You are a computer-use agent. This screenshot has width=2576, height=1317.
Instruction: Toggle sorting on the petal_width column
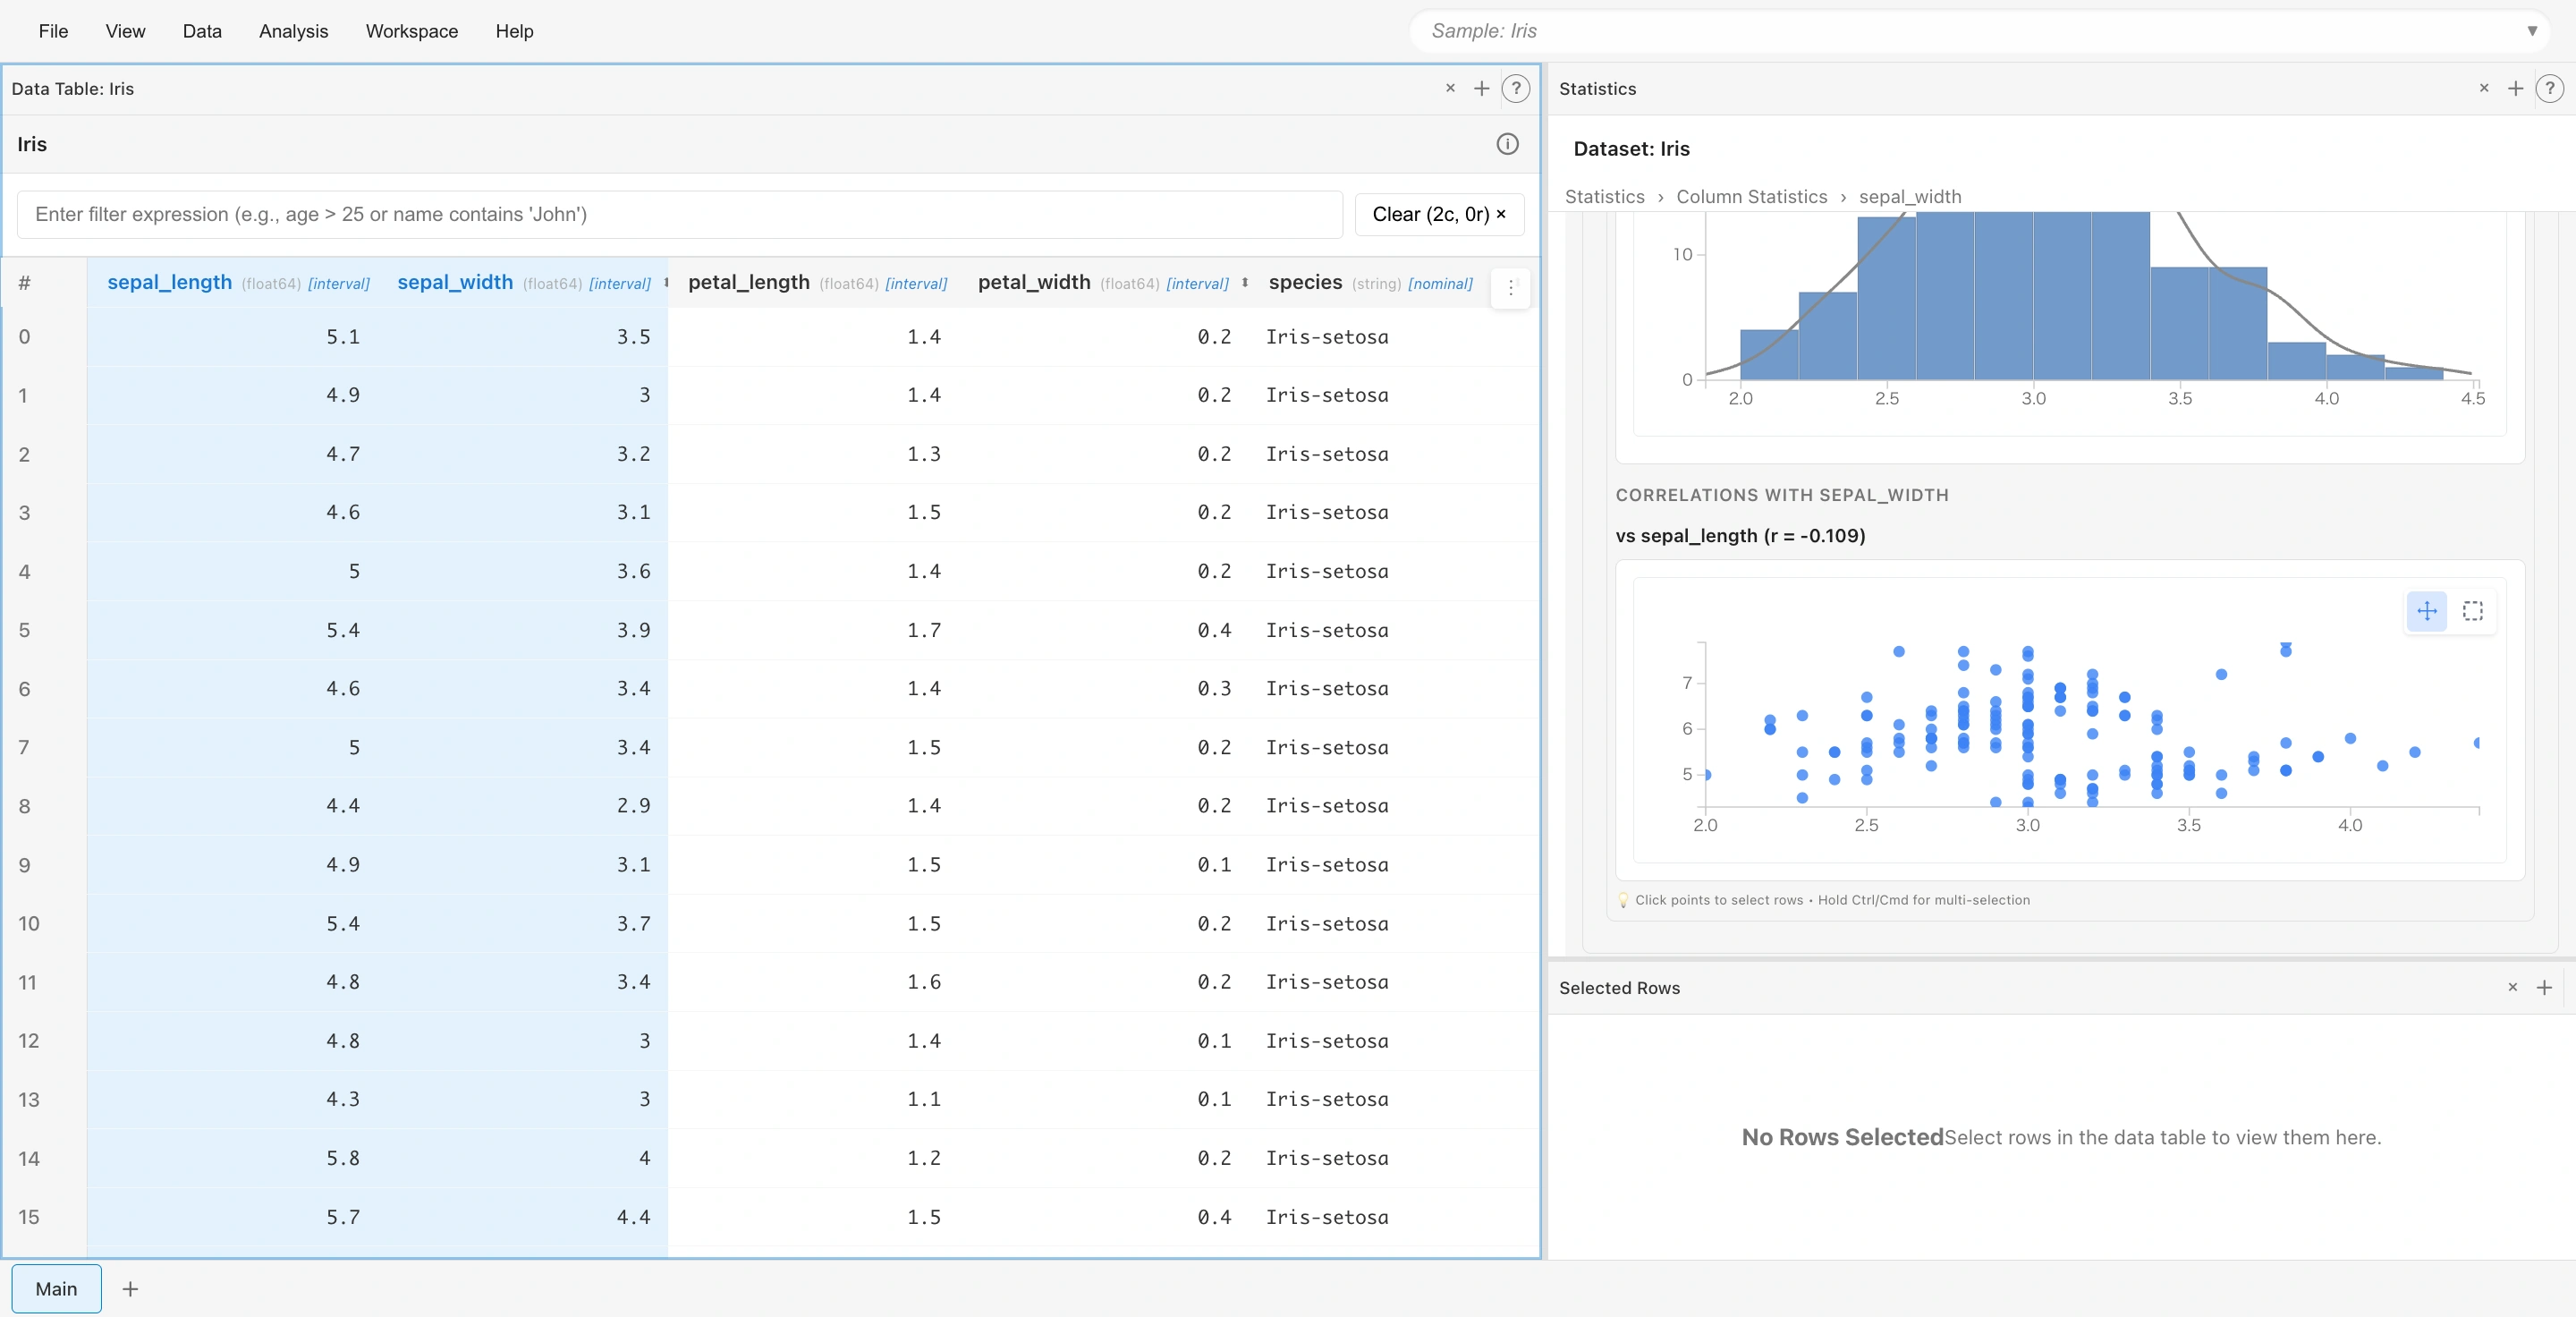tap(1244, 283)
